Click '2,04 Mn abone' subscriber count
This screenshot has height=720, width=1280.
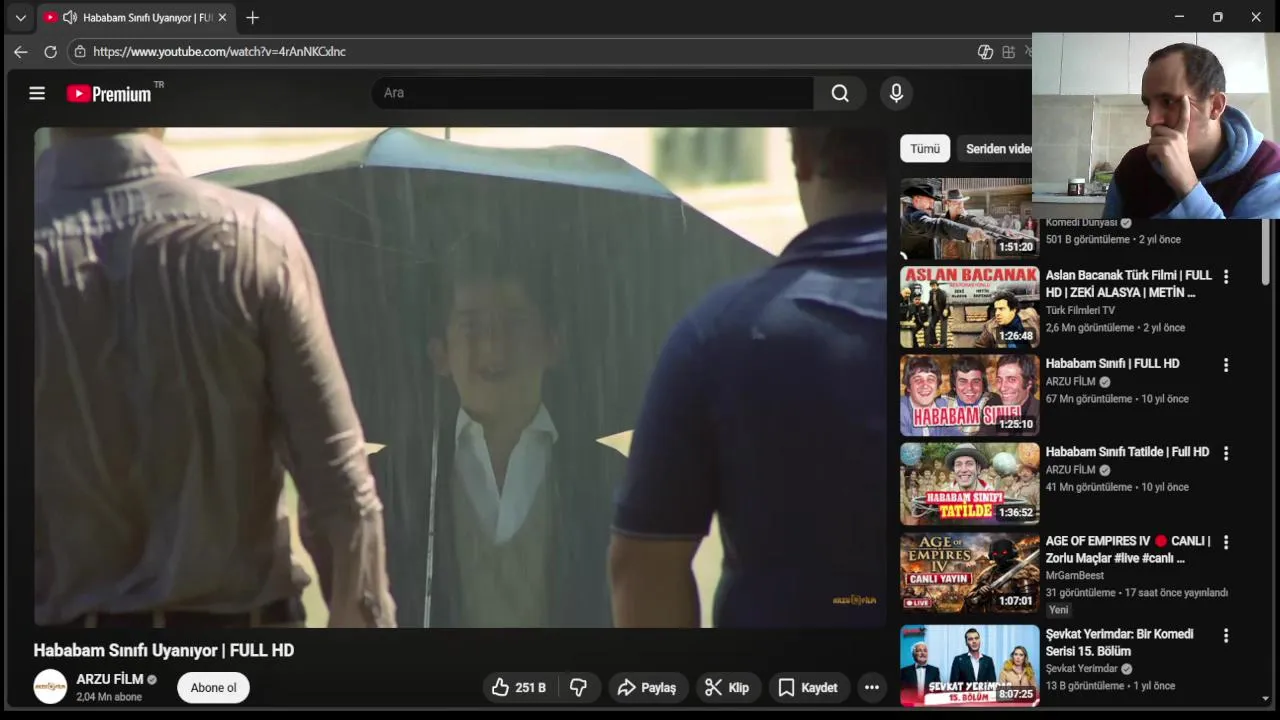coord(109,697)
